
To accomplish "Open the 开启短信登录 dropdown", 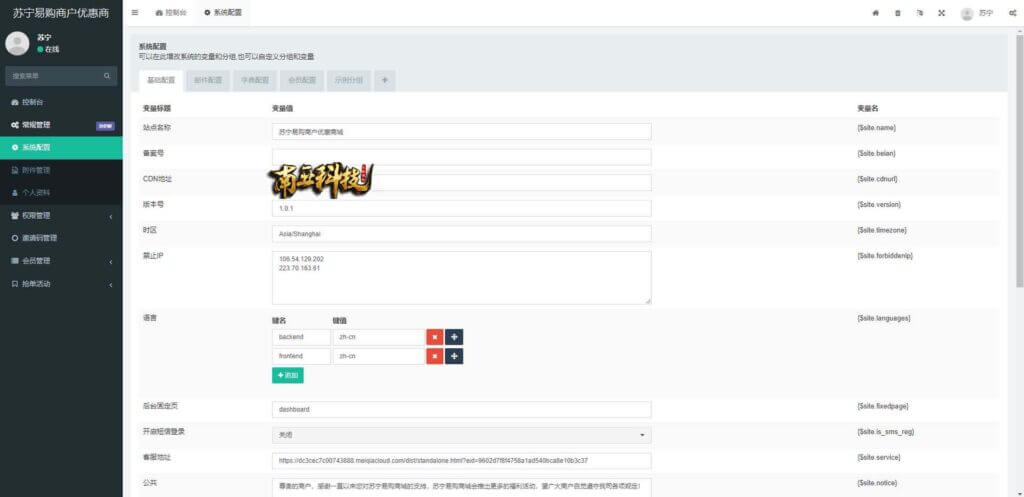I will click(x=462, y=435).
